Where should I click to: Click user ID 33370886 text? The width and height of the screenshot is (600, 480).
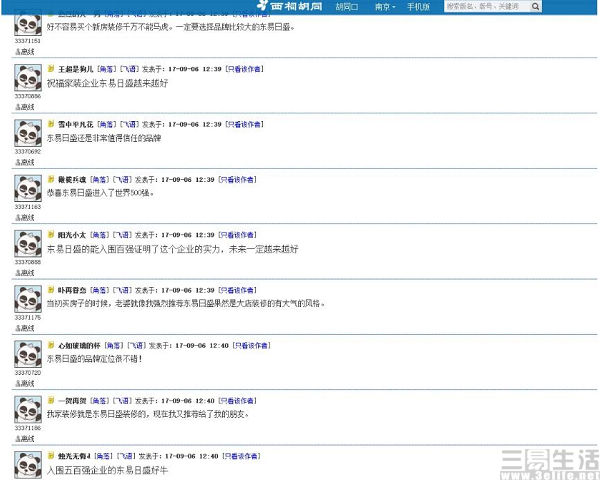click(28, 96)
